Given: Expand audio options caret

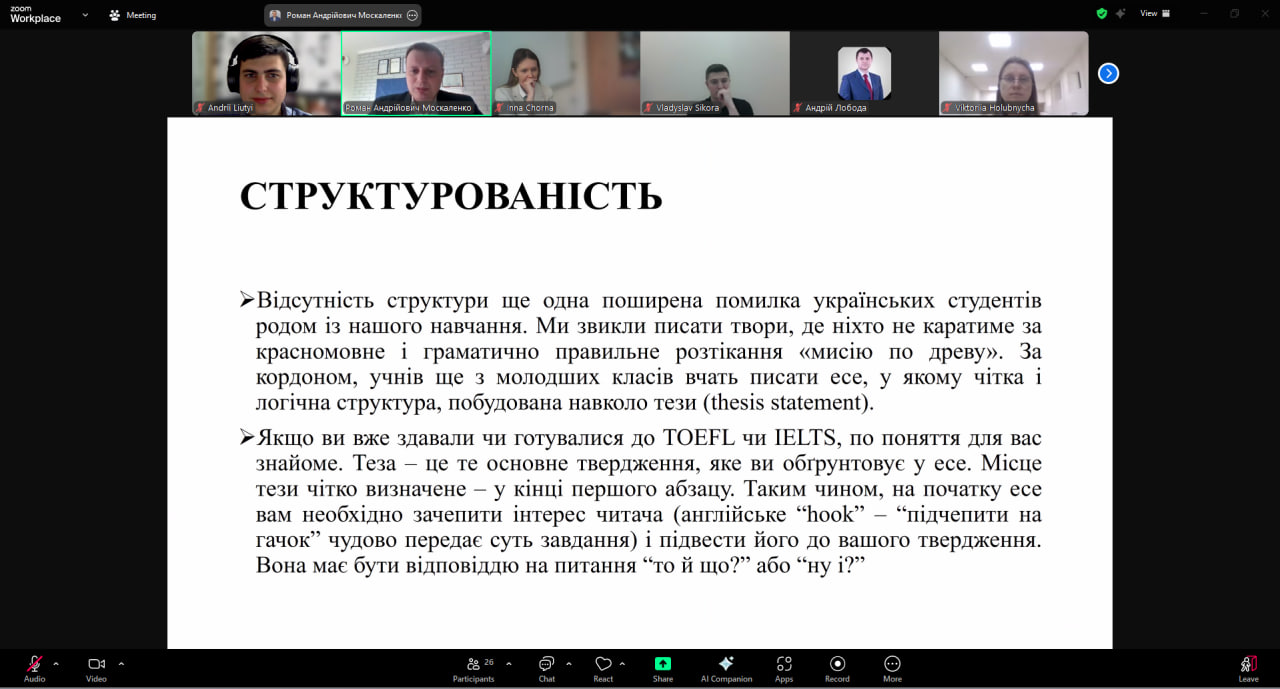Looking at the screenshot, I should (x=56, y=663).
